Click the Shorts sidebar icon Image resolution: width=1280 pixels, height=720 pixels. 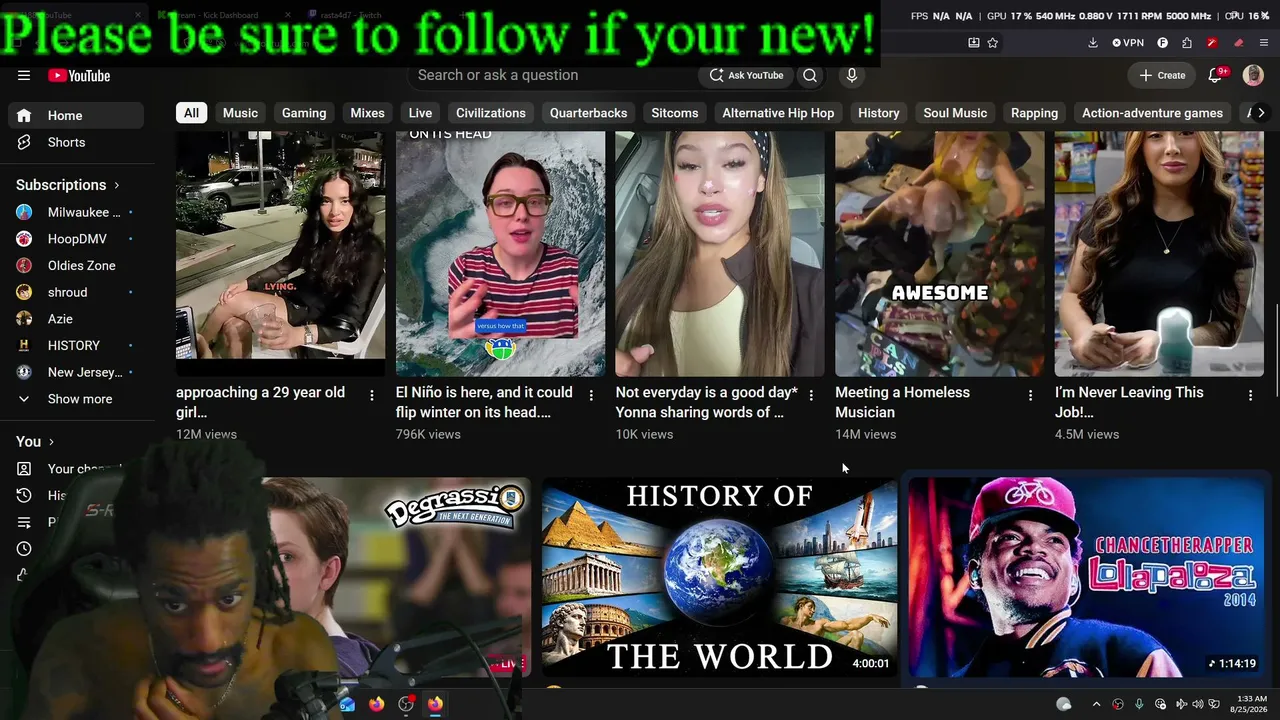24,142
